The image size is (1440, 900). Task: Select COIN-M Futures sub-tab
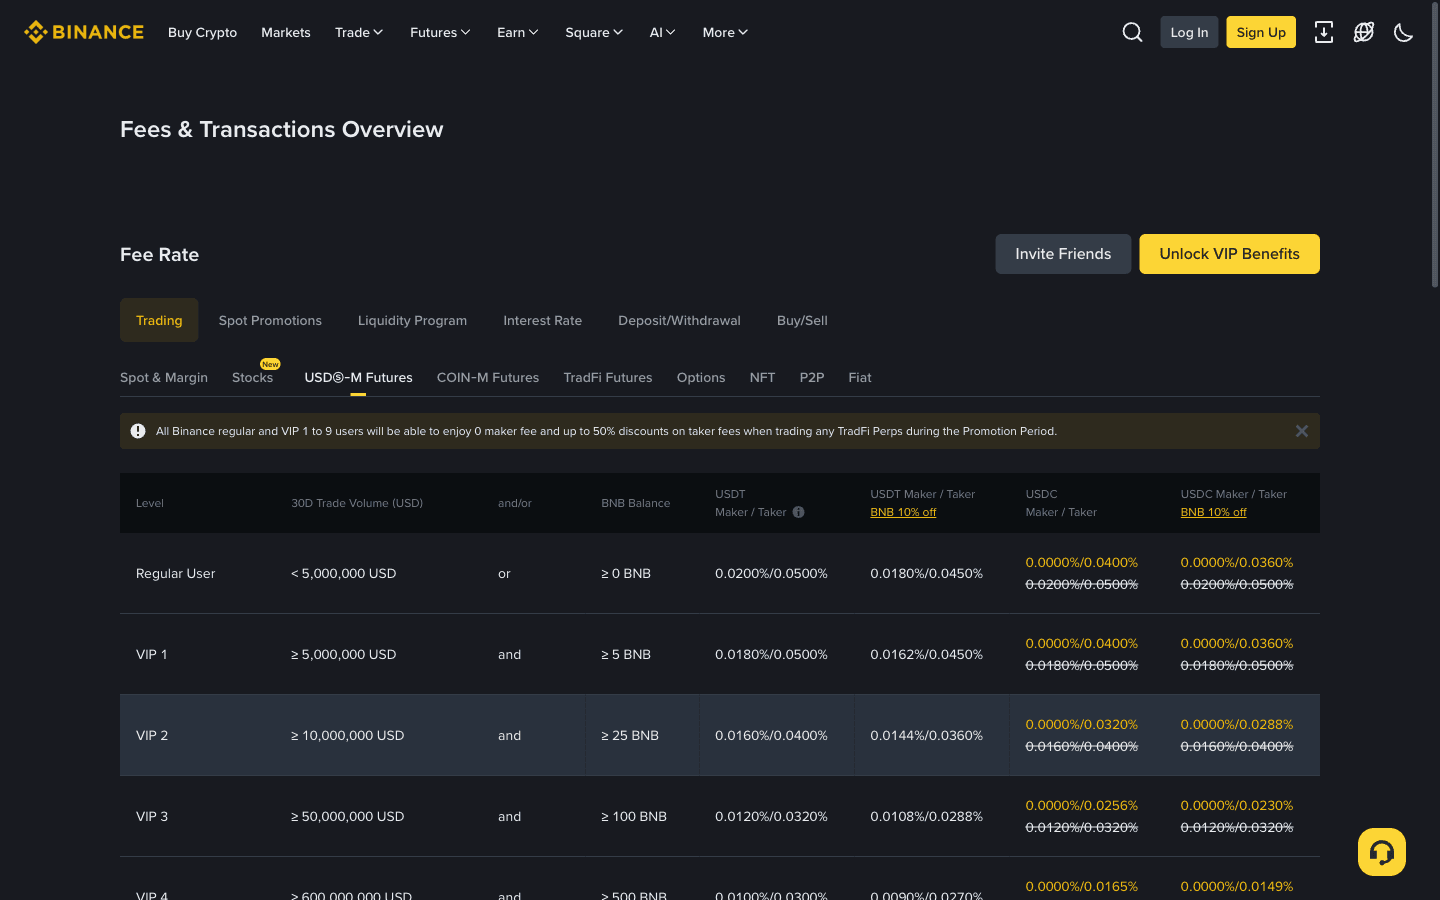488,377
